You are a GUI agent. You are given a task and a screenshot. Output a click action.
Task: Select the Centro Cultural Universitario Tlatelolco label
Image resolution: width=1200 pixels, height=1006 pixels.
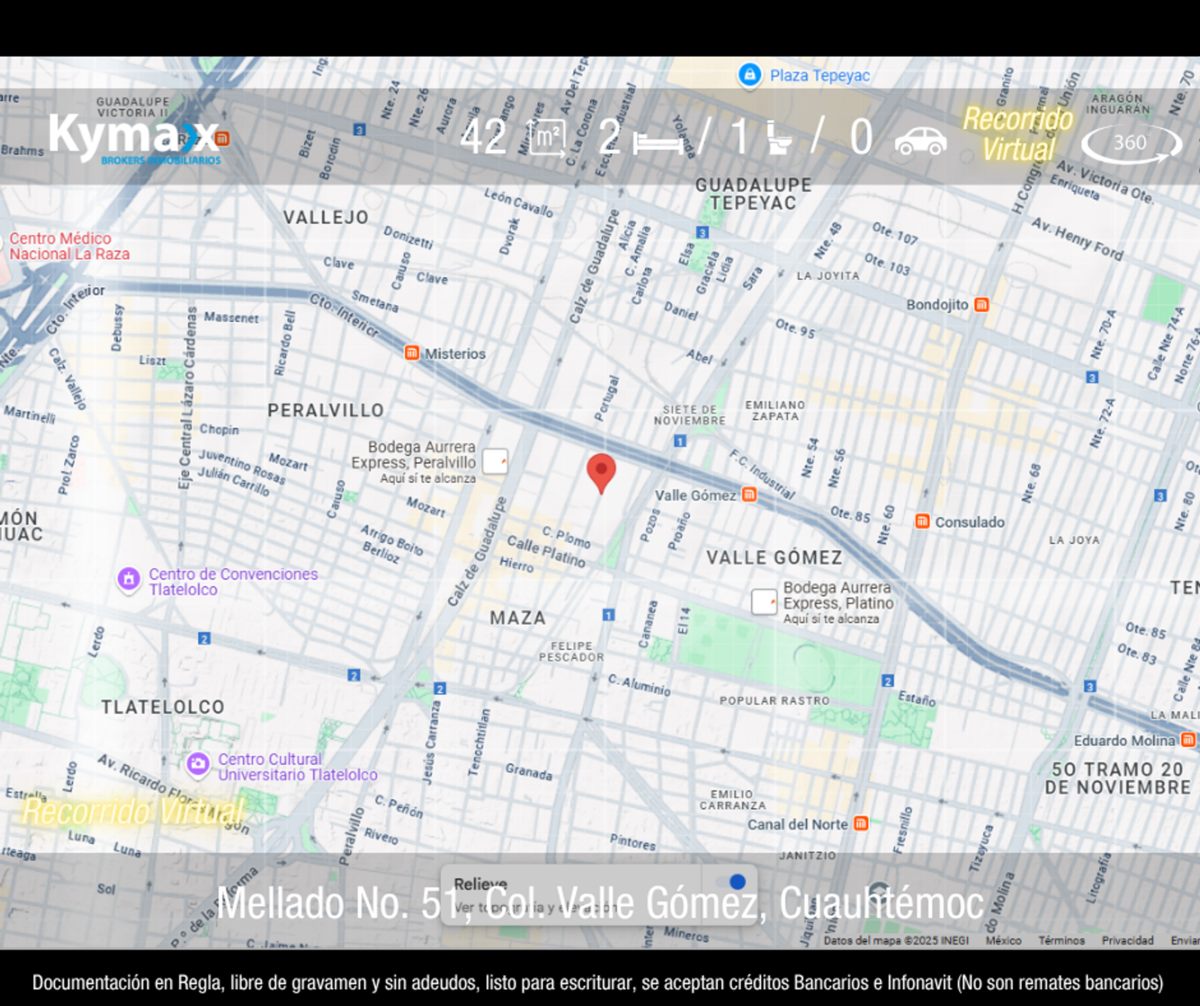coord(298,767)
